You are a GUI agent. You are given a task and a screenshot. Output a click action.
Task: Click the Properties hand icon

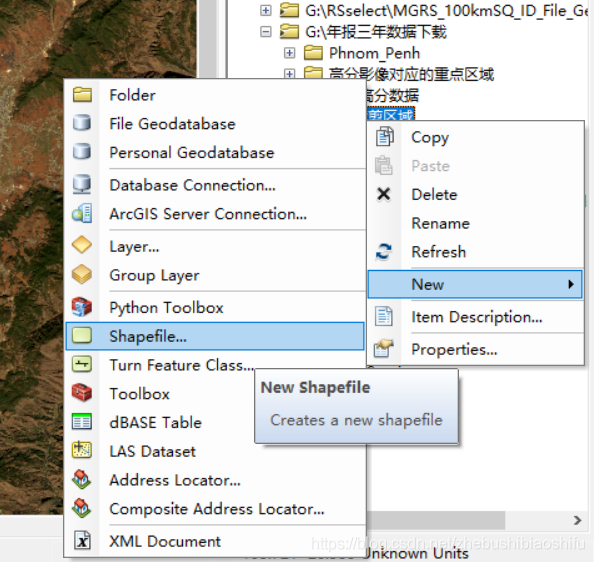click(x=384, y=349)
